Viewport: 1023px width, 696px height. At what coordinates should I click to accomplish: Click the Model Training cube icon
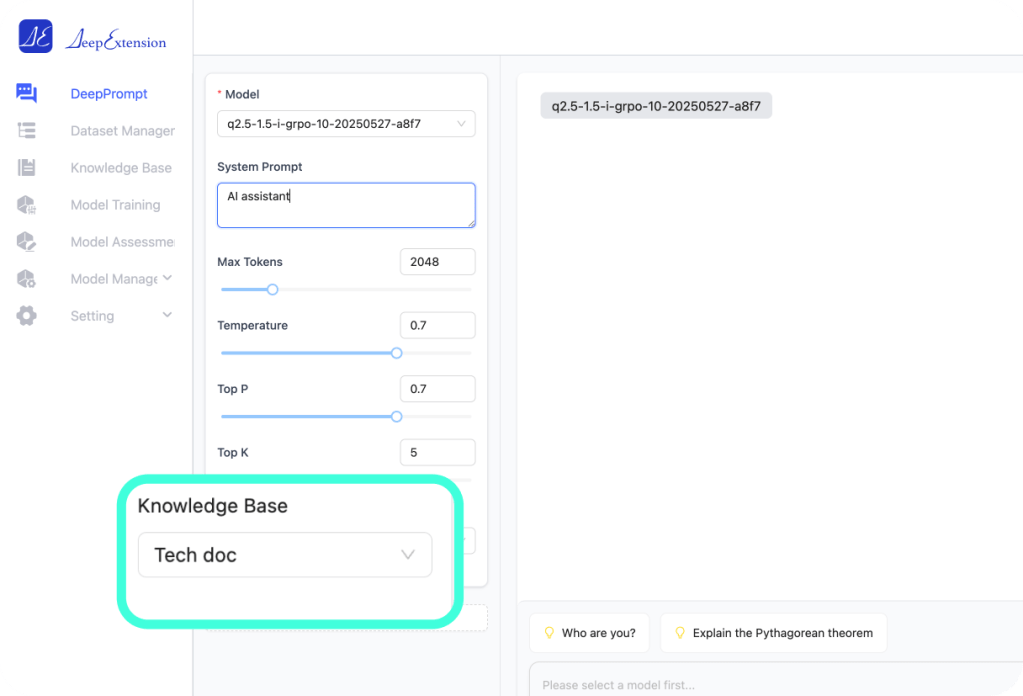click(27, 205)
